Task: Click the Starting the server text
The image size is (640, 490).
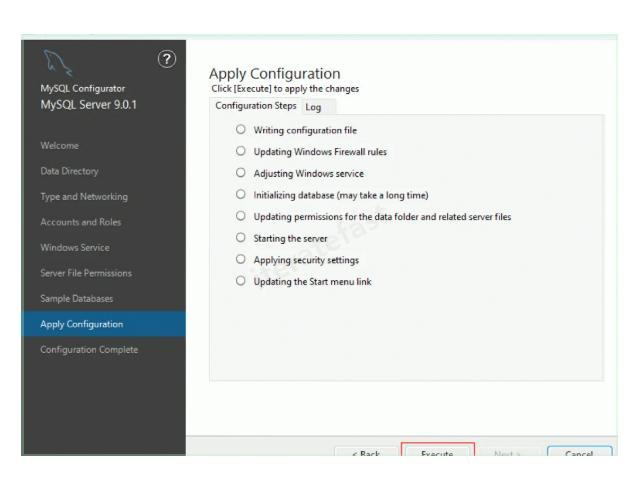Action: click(x=290, y=238)
